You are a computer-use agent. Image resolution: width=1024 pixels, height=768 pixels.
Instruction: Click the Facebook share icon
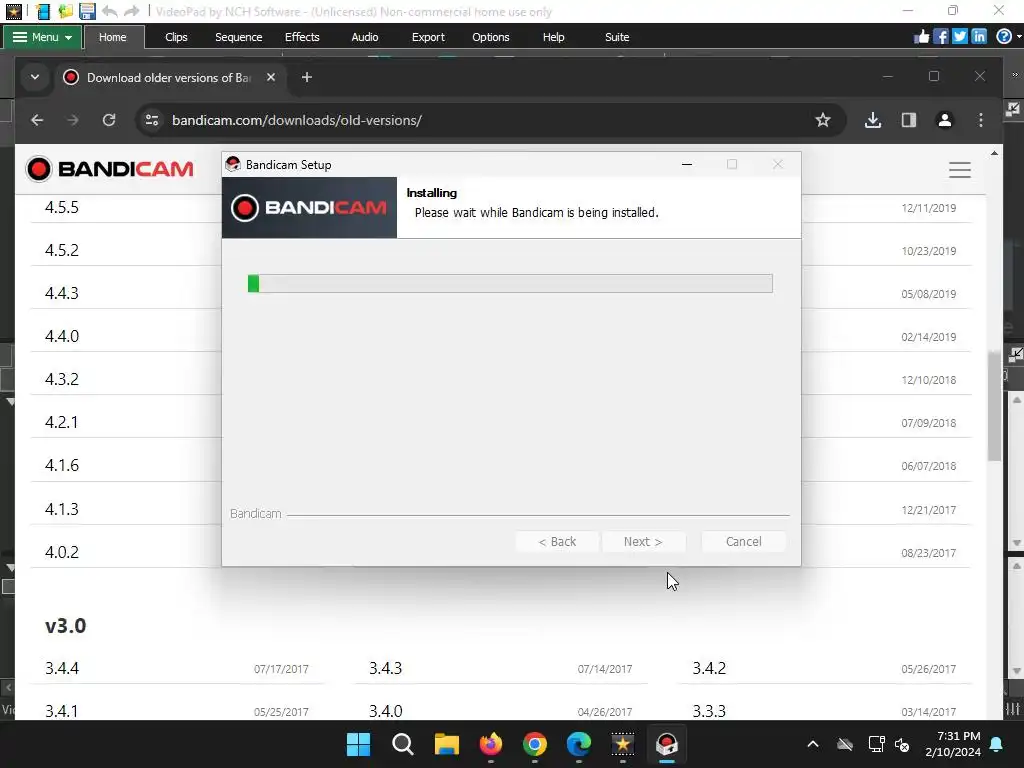940,37
